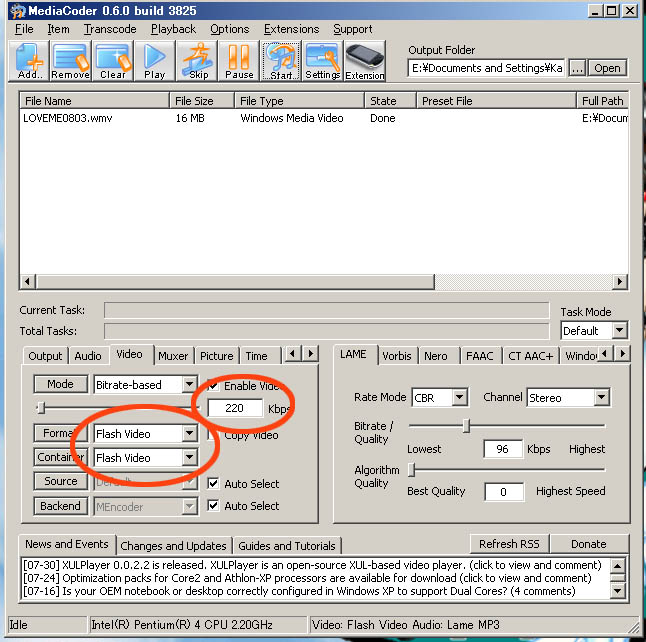Click the Source button
646x642 pixels.
(61, 481)
